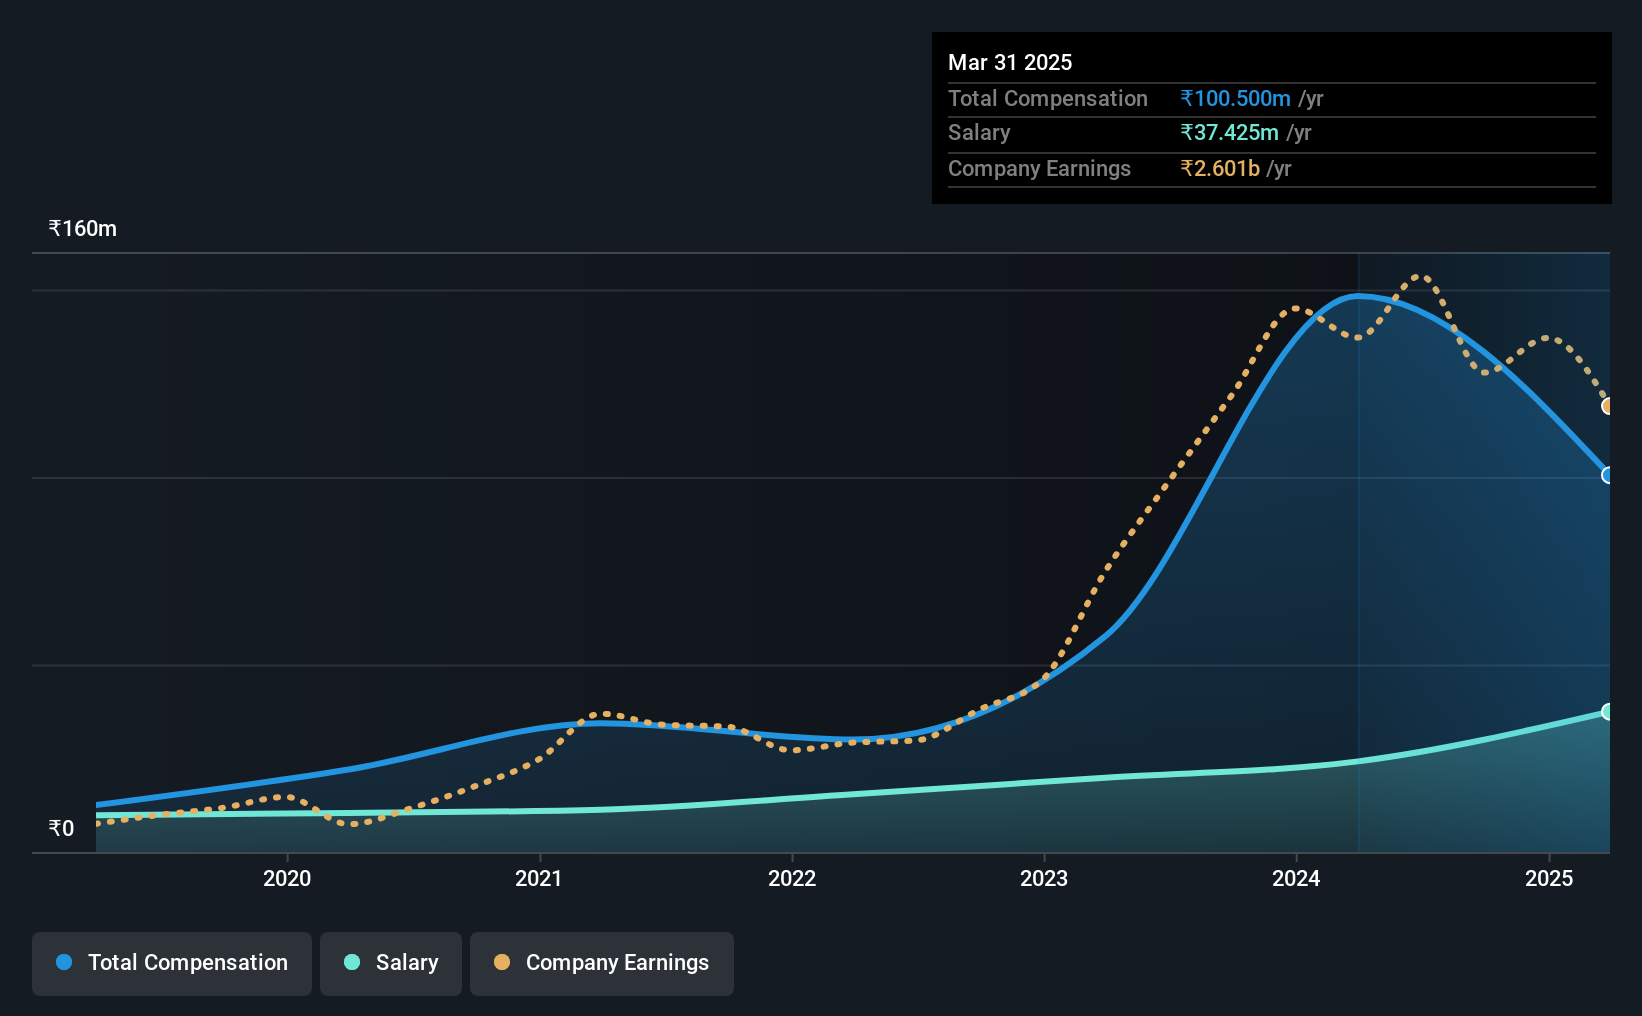The height and width of the screenshot is (1016, 1642).
Task: Toggle the Salary legend button
Action: [391, 963]
